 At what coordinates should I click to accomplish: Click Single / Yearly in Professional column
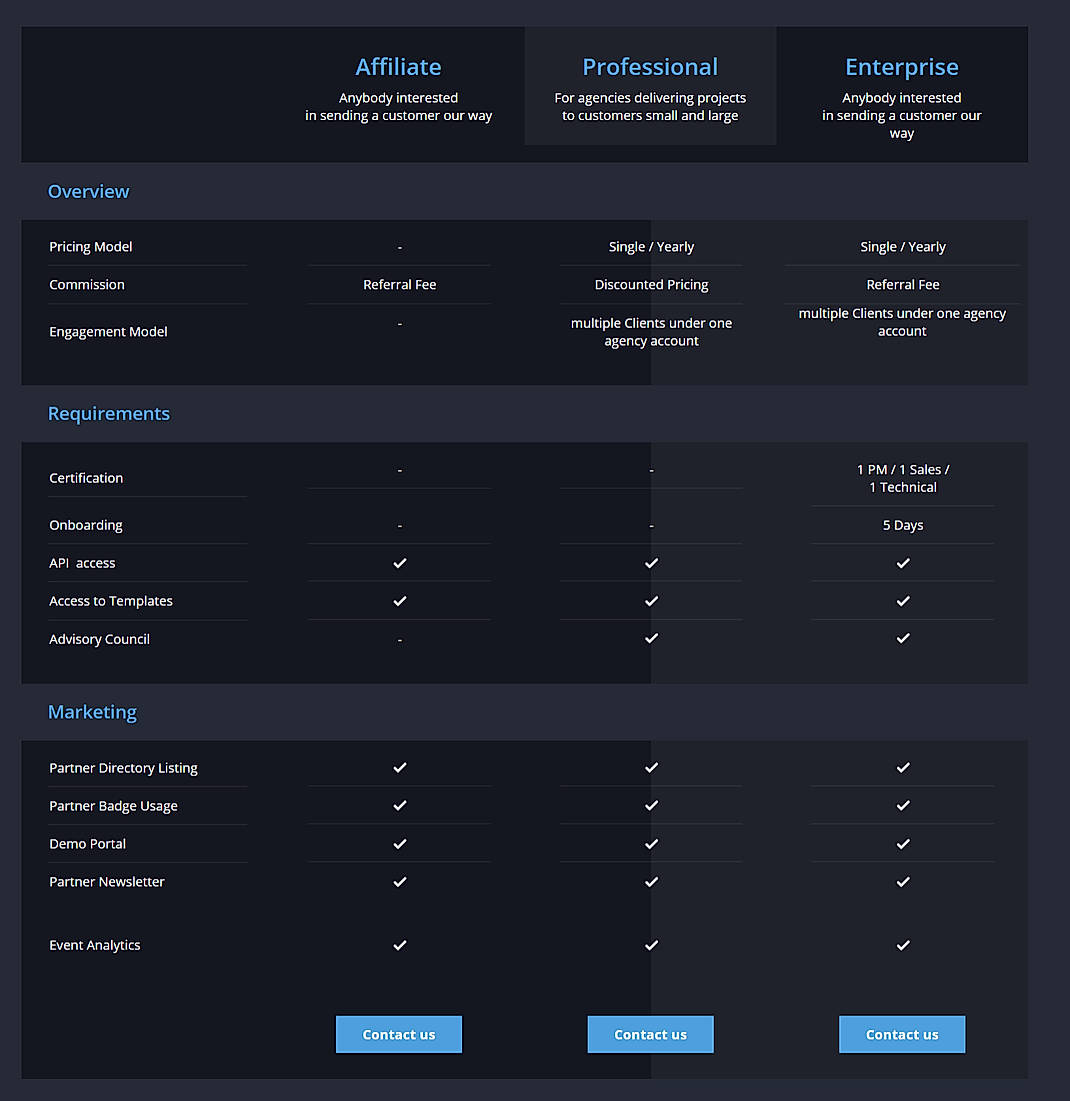(652, 246)
